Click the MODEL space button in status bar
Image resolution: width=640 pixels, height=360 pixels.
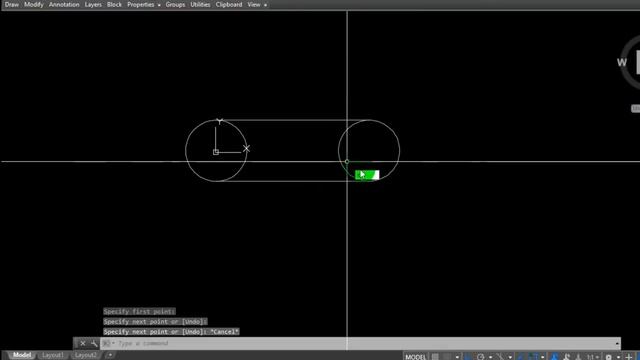[416, 357]
